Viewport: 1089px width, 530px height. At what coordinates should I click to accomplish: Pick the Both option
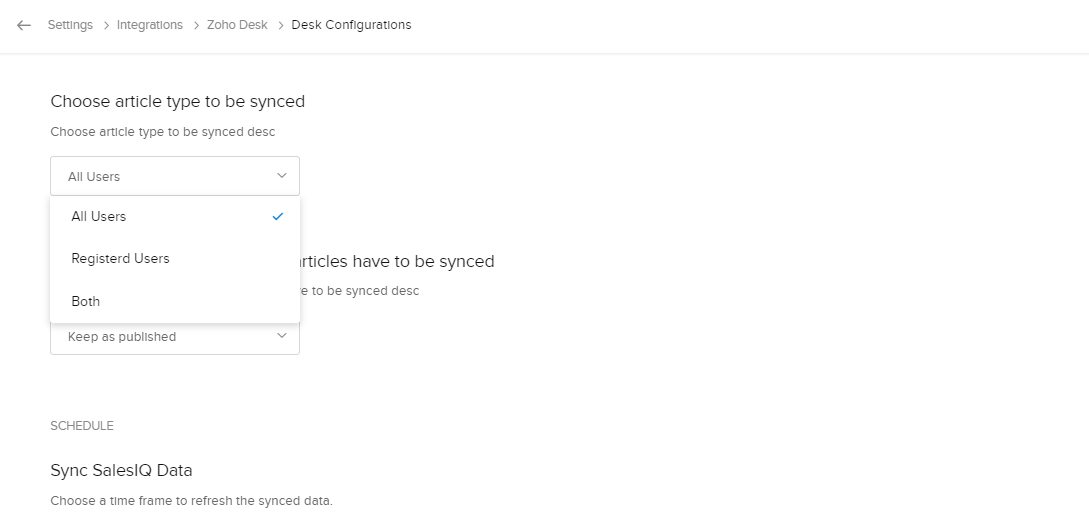tap(86, 301)
